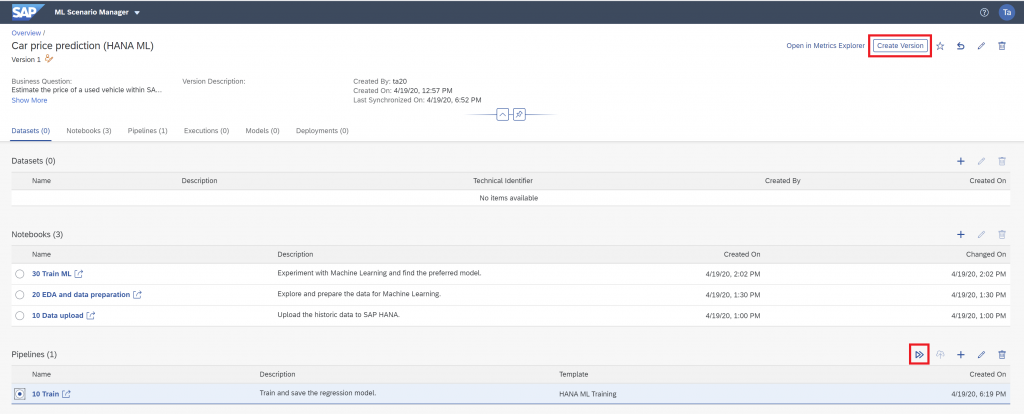Click the Datasets Created By column header
This screenshot has height=414, width=1024.
click(x=782, y=180)
